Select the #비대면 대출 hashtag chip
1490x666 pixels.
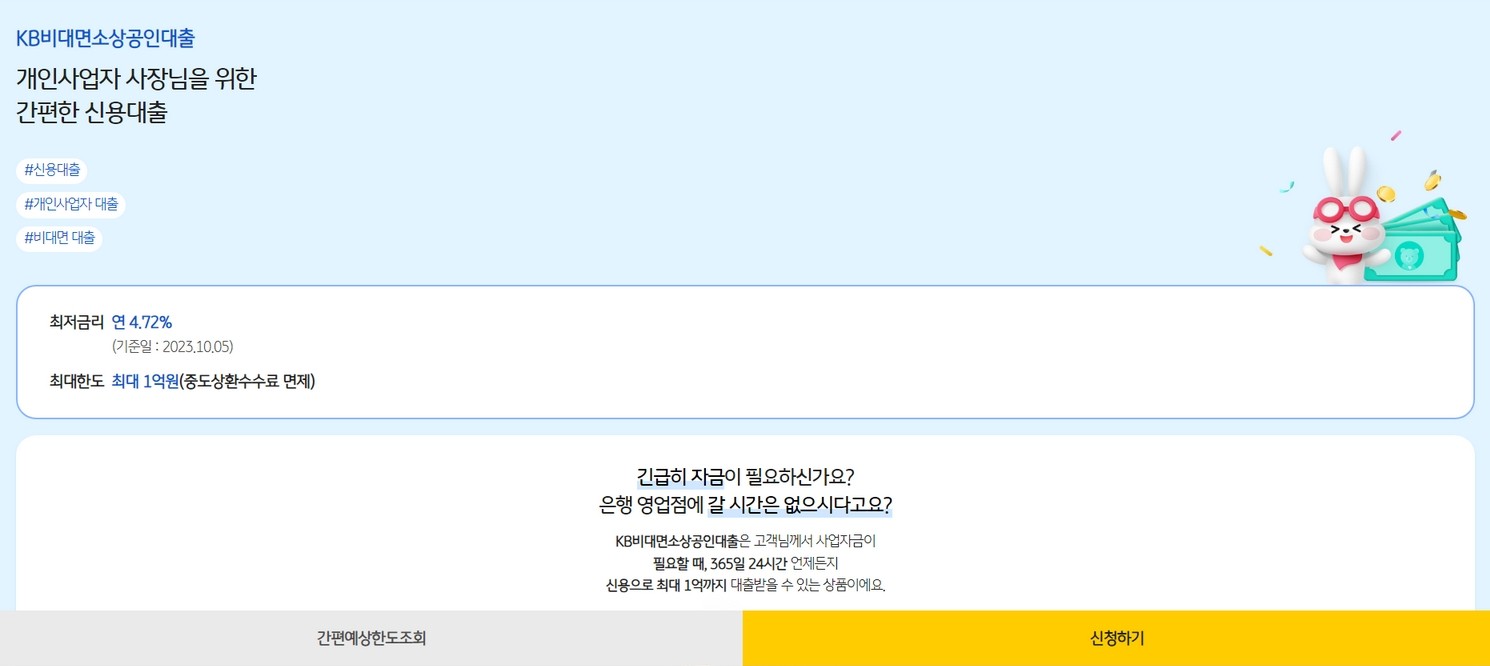[58, 237]
